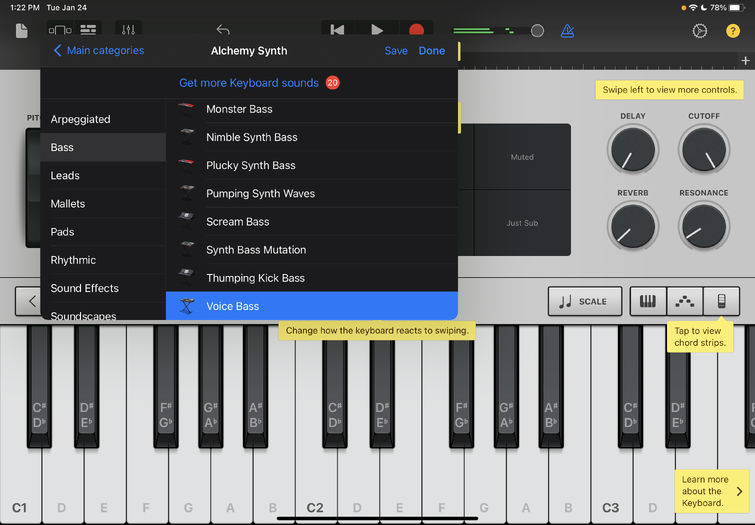The width and height of the screenshot is (755, 525).
Task: Tap the Just Sub transform pad
Action: click(522, 223)
